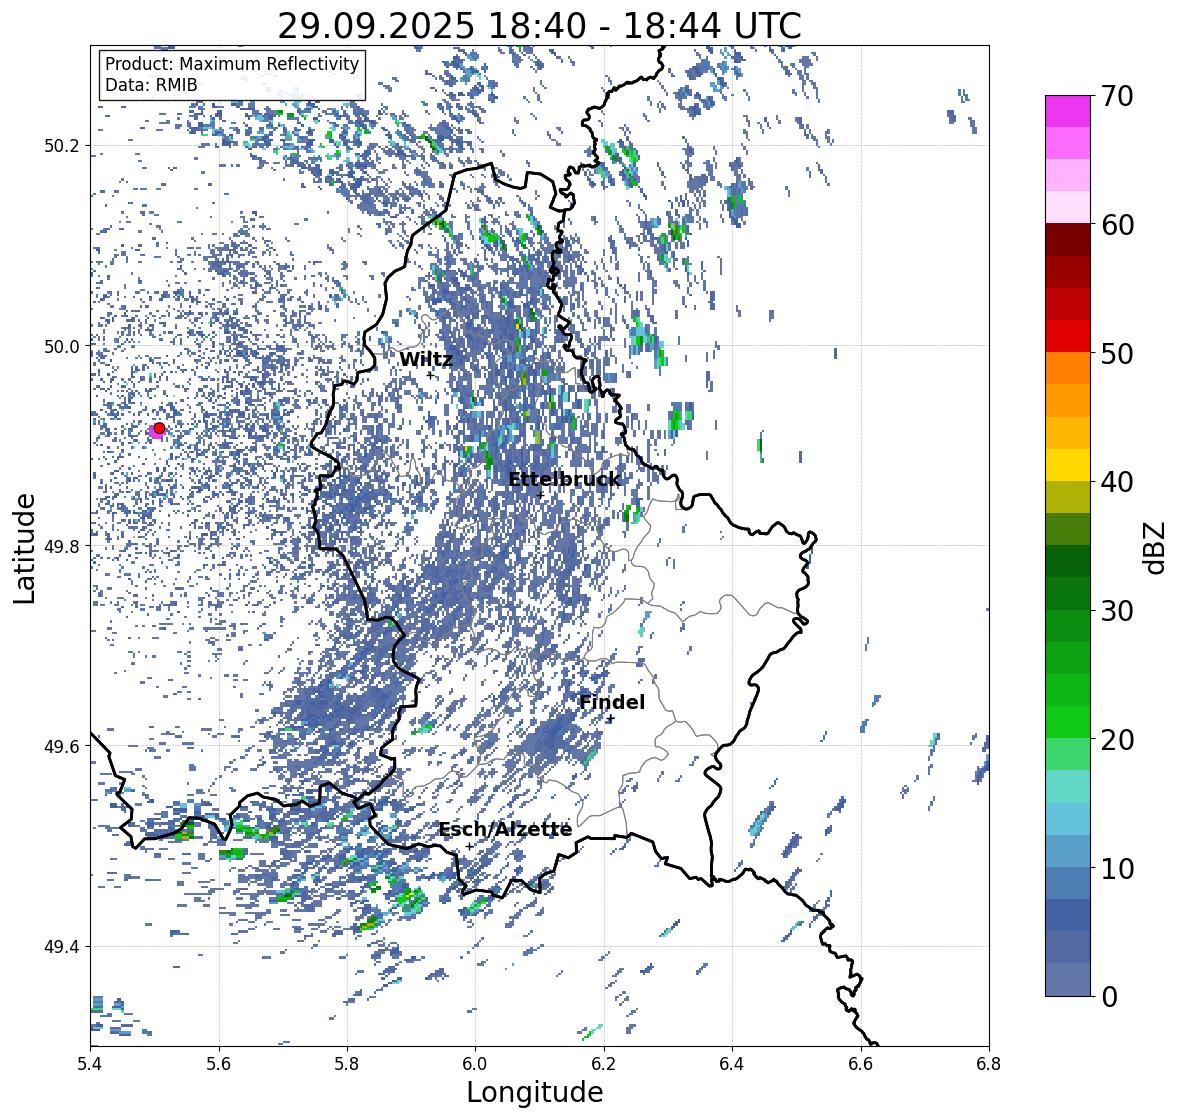Select the Ettelbruck city label
The image size is (1179, 1117).
564,479
